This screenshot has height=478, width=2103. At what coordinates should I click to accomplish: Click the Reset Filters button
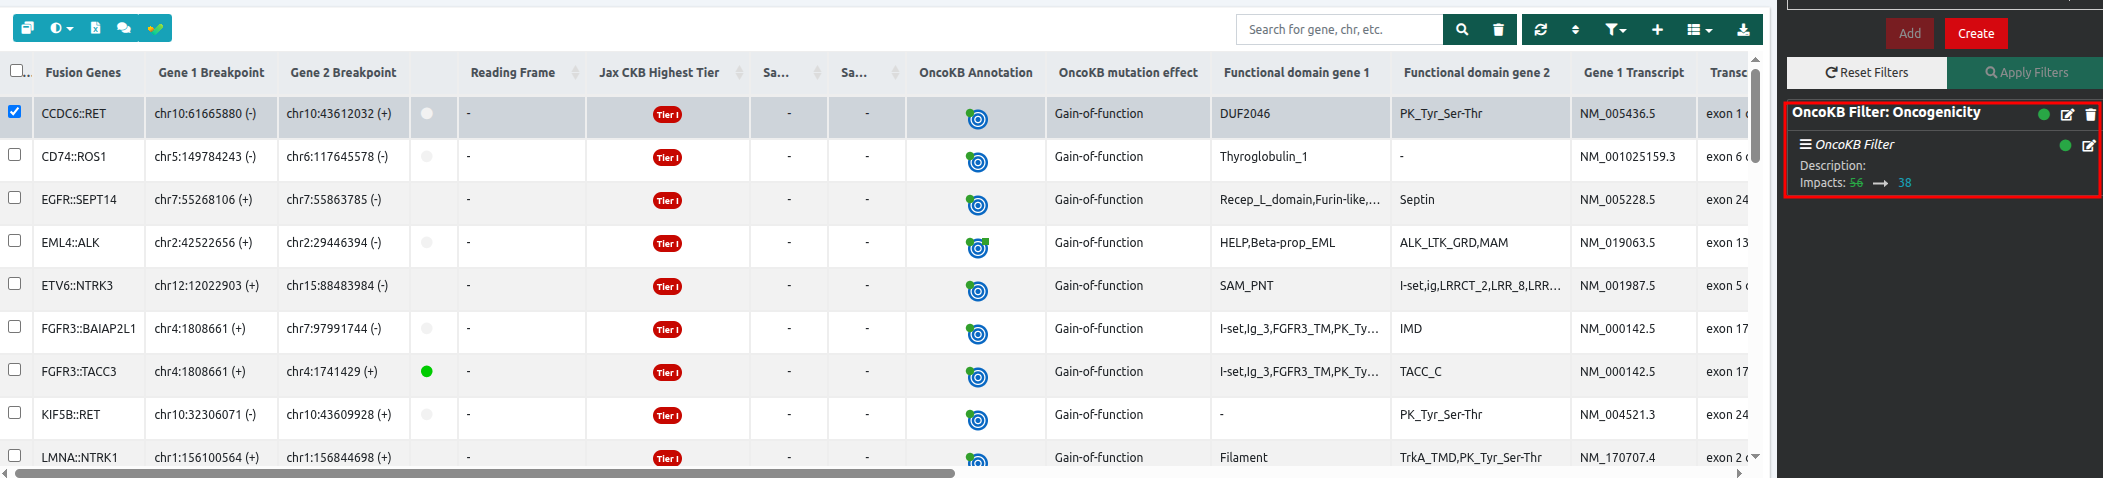(1866, 73)
